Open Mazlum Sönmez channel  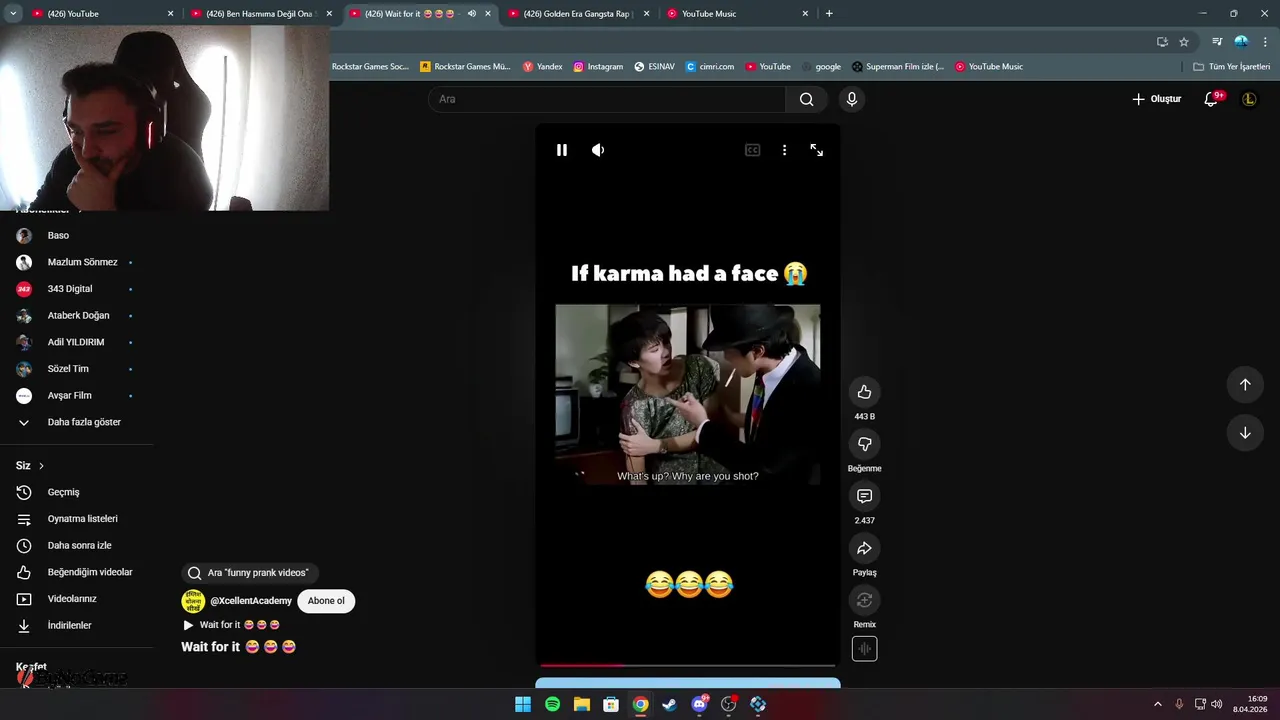[x=82, y=262]
